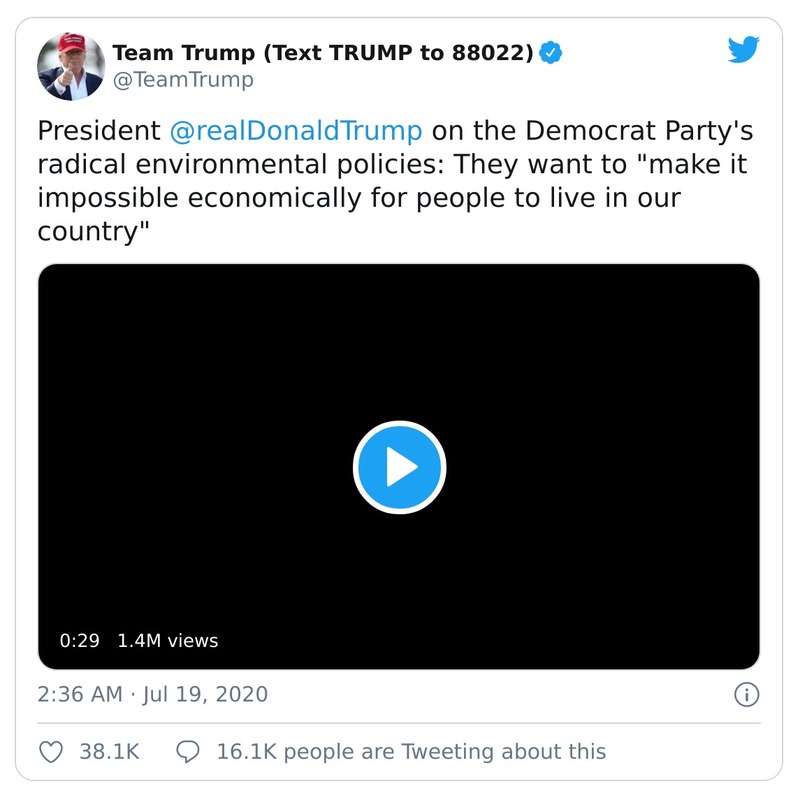Click the Twitter bird logo
This screenshot has height=800, width=800.
(744, 49)
